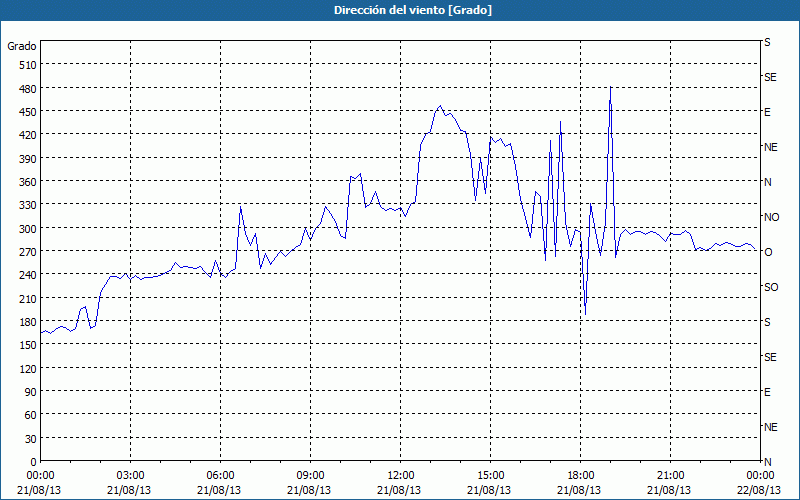Image resolution: width=800 pixels, height=500 pixels.
Task: Select the 06:00 time label
Action: (x=220, y=476)
